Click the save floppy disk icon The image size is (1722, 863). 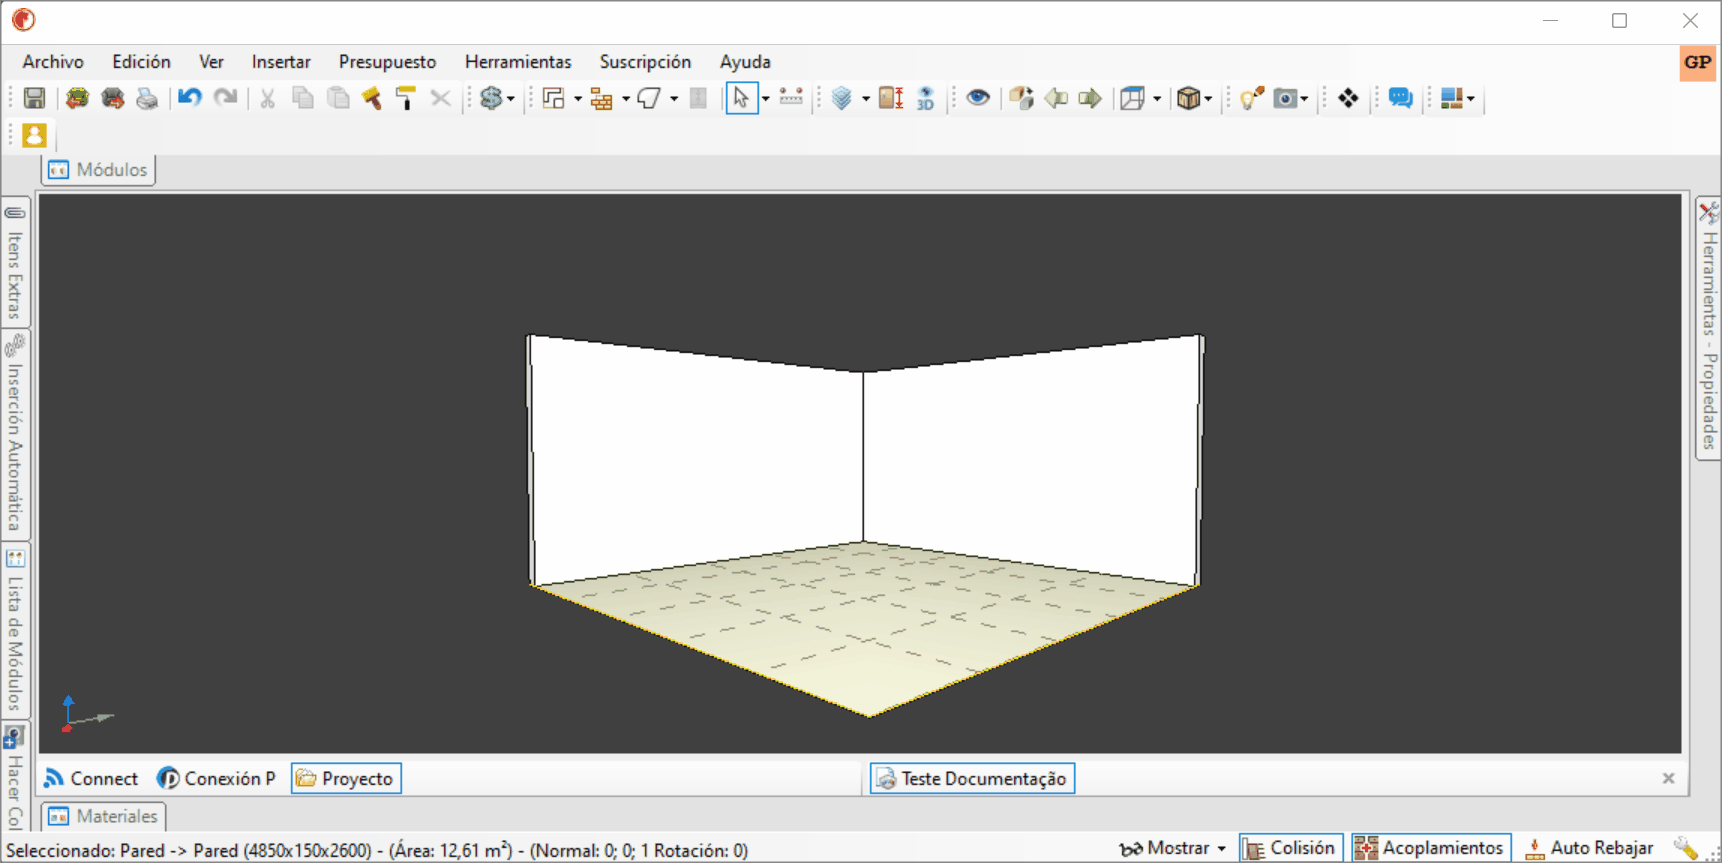point(34,98)
